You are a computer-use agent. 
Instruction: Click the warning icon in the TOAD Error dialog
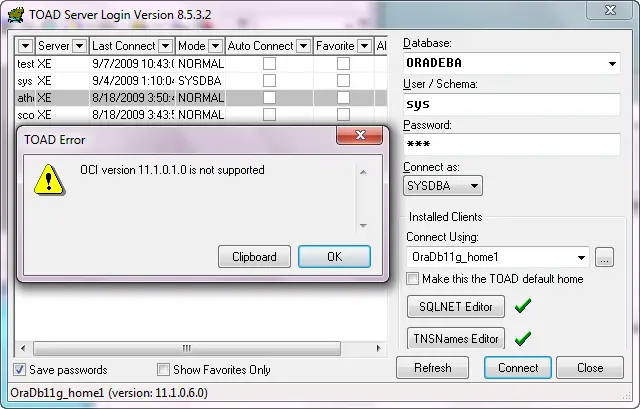coord(49,180)
